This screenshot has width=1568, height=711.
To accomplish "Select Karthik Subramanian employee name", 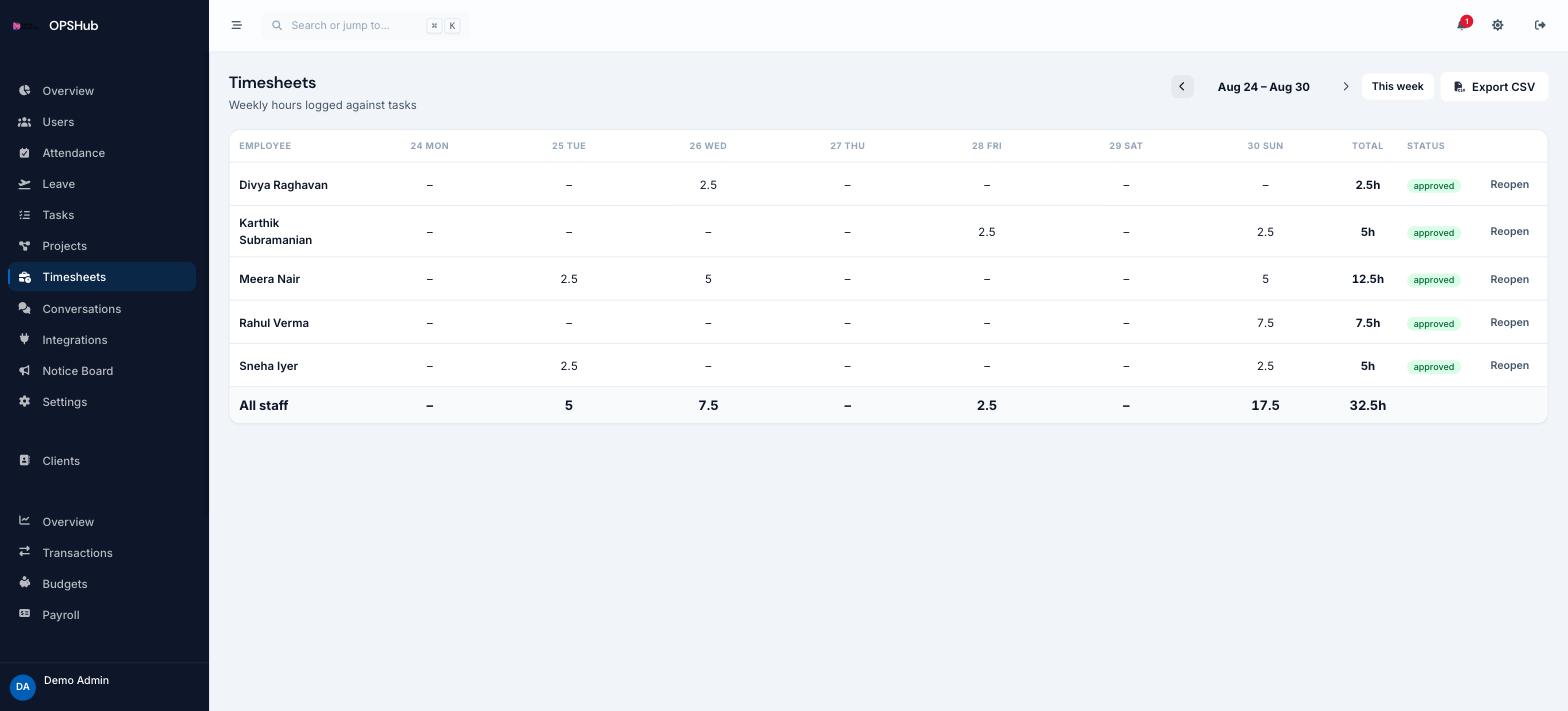I will tap(275, 231).
